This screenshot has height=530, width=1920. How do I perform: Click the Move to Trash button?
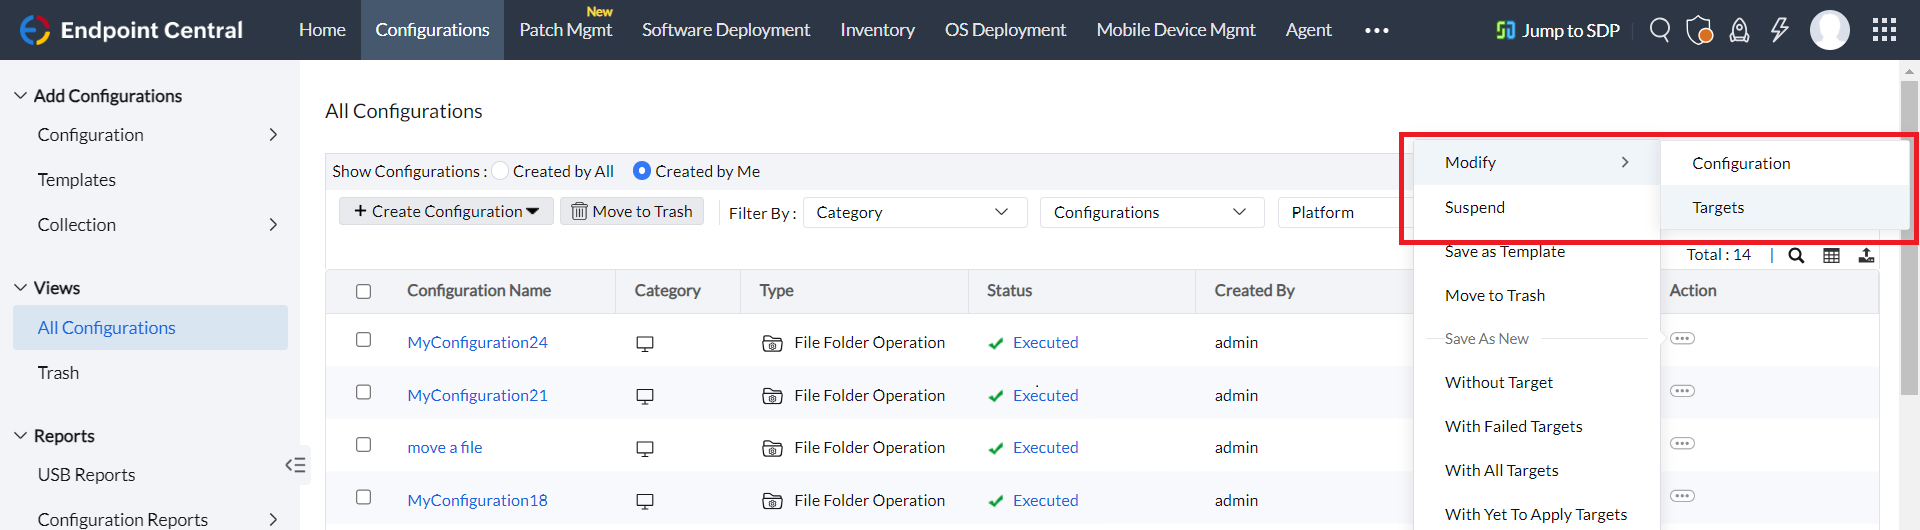point(632,211)
